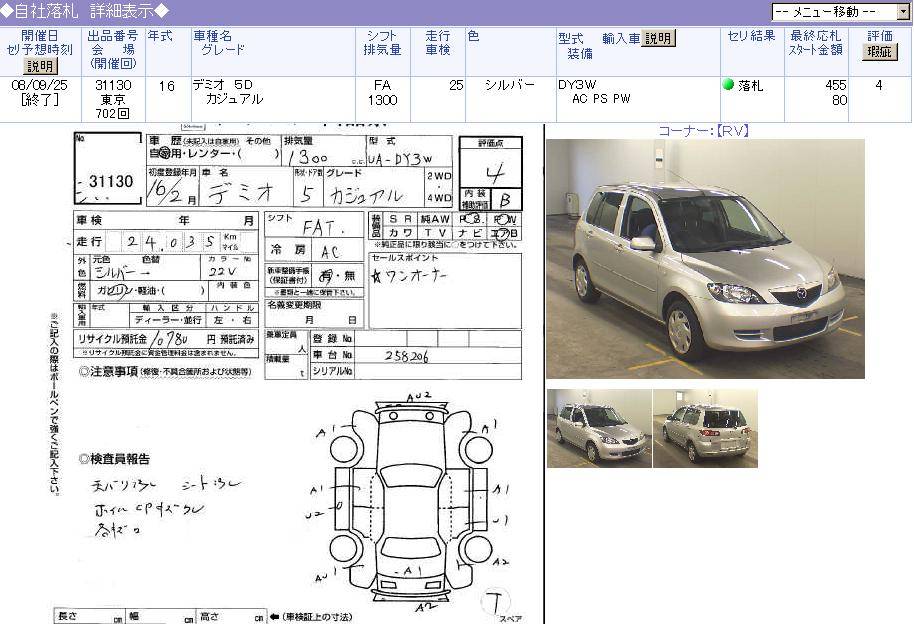This screenshot has width=914, height=625.
Task: Click the シルバー color cell
Action: (509, 85)
